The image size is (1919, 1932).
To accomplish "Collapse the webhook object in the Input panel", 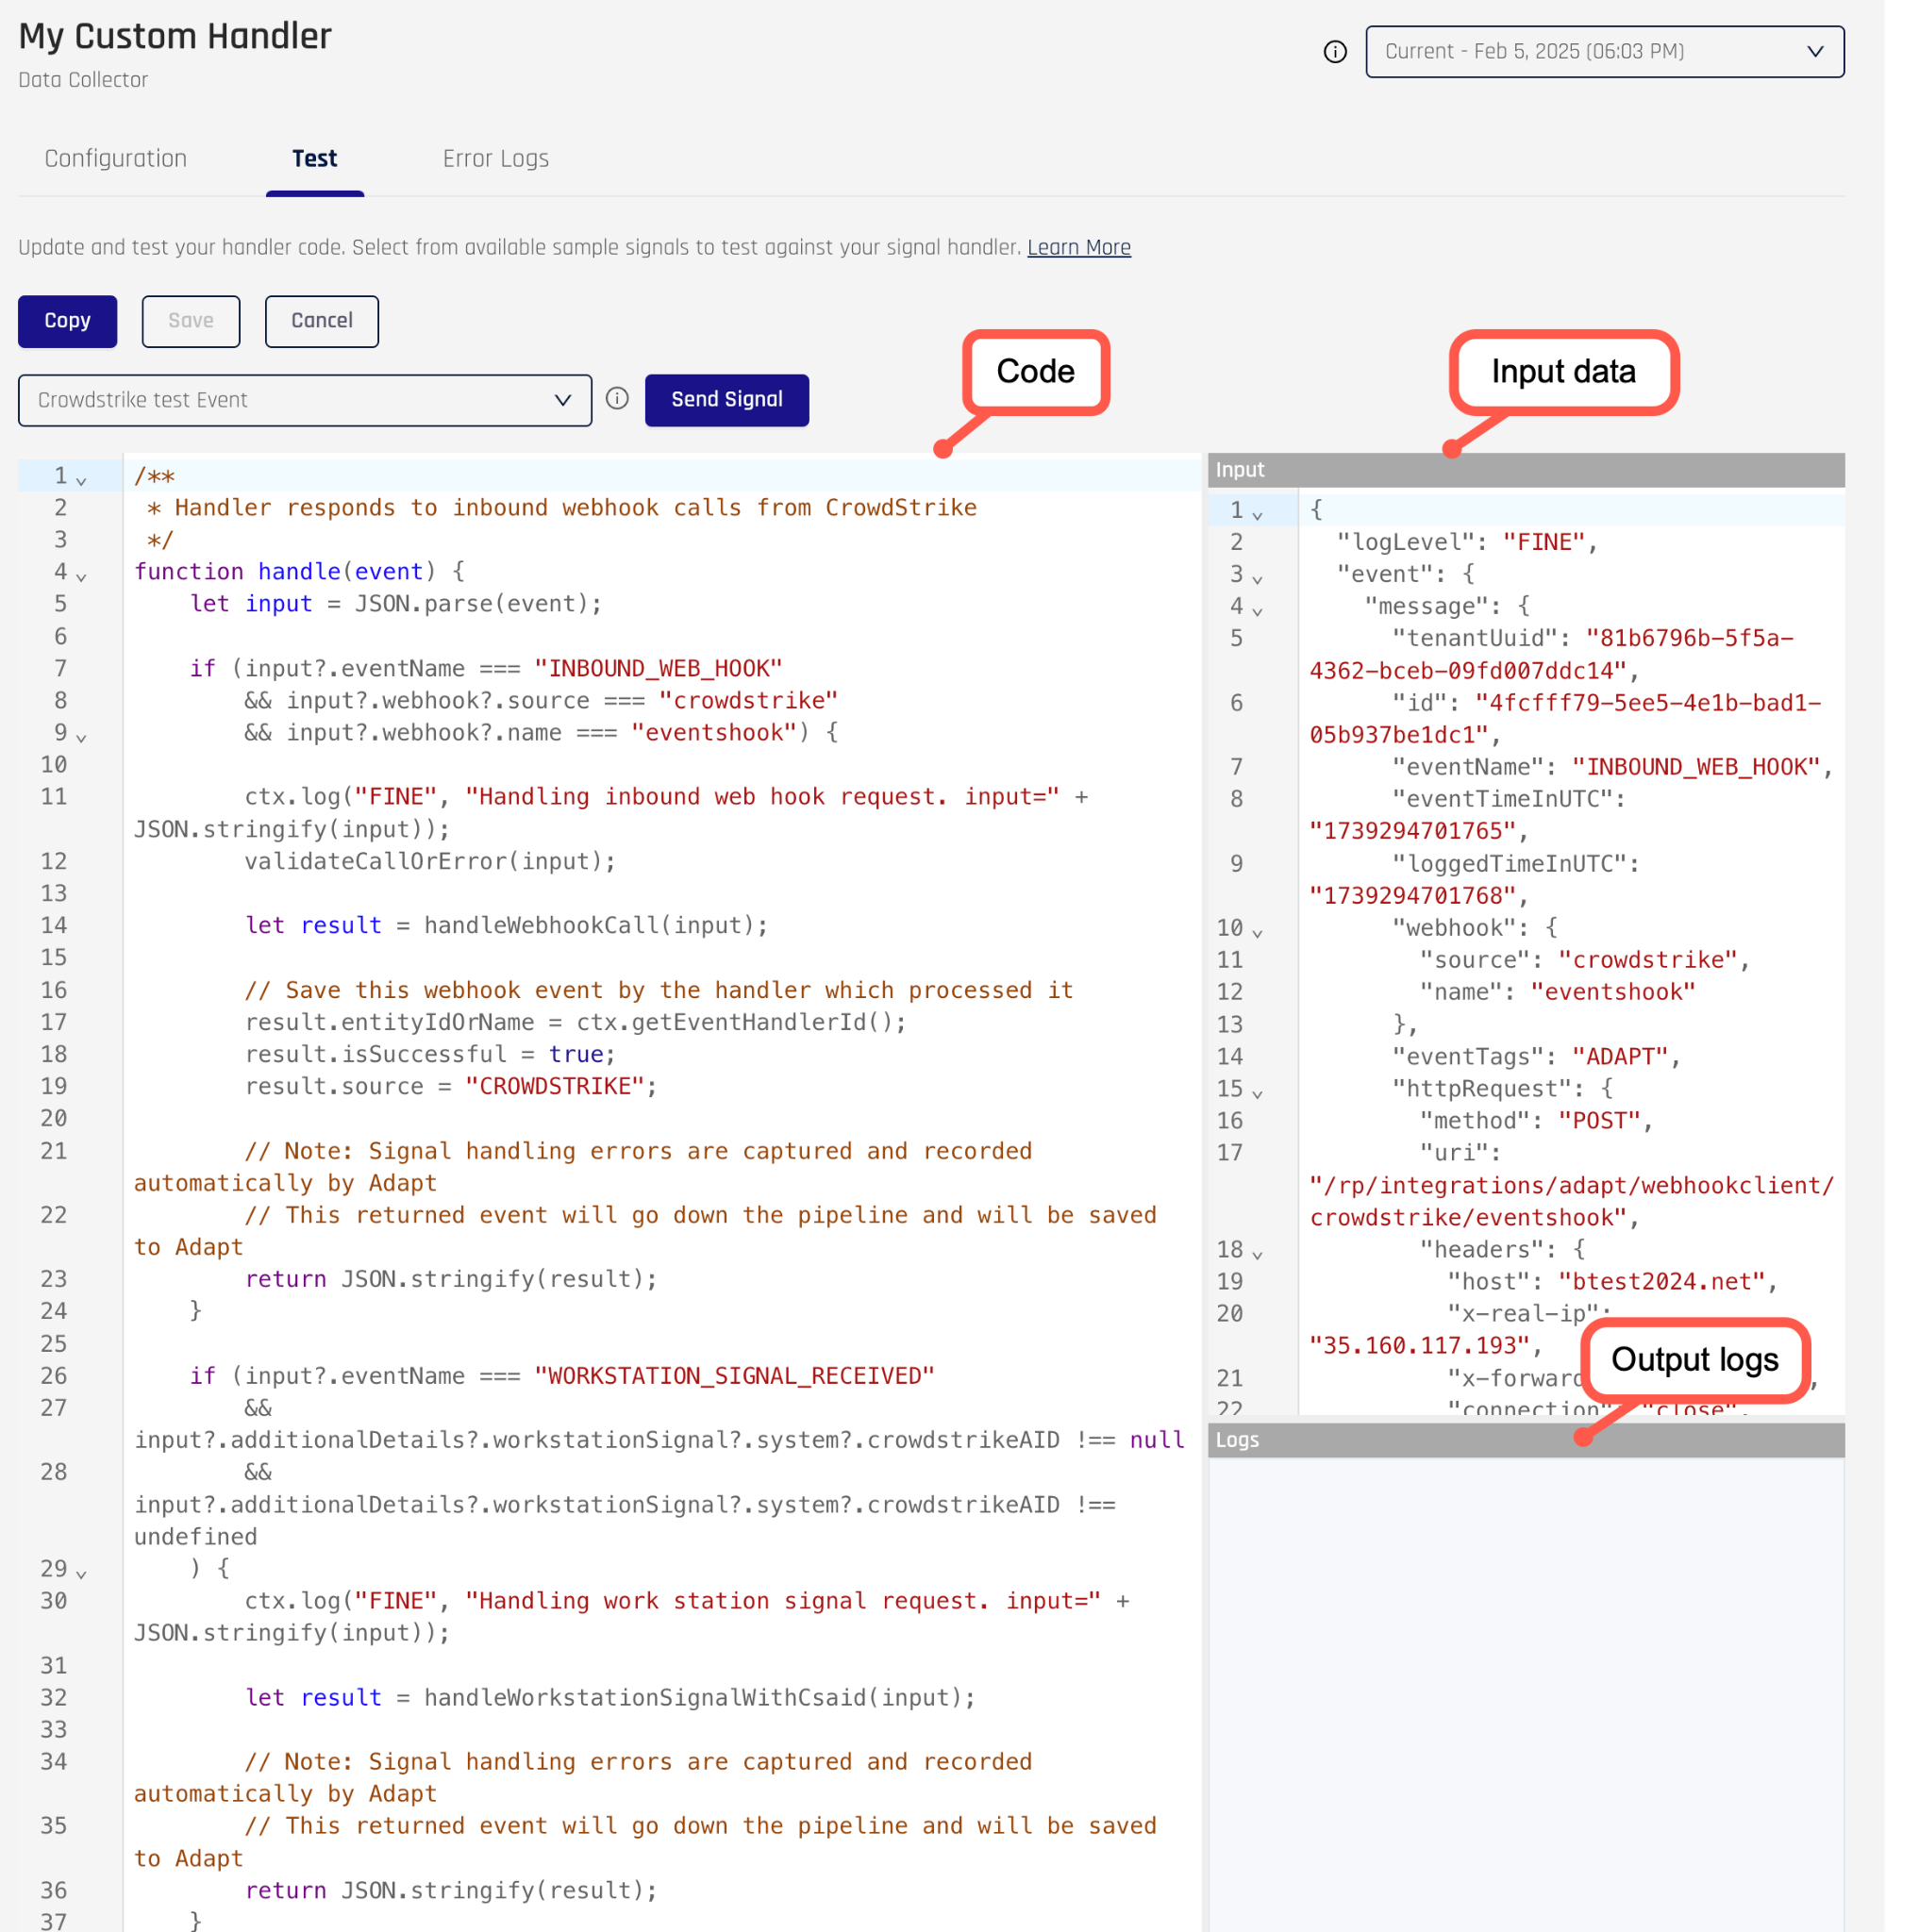I will click(x=1258, y=930).
